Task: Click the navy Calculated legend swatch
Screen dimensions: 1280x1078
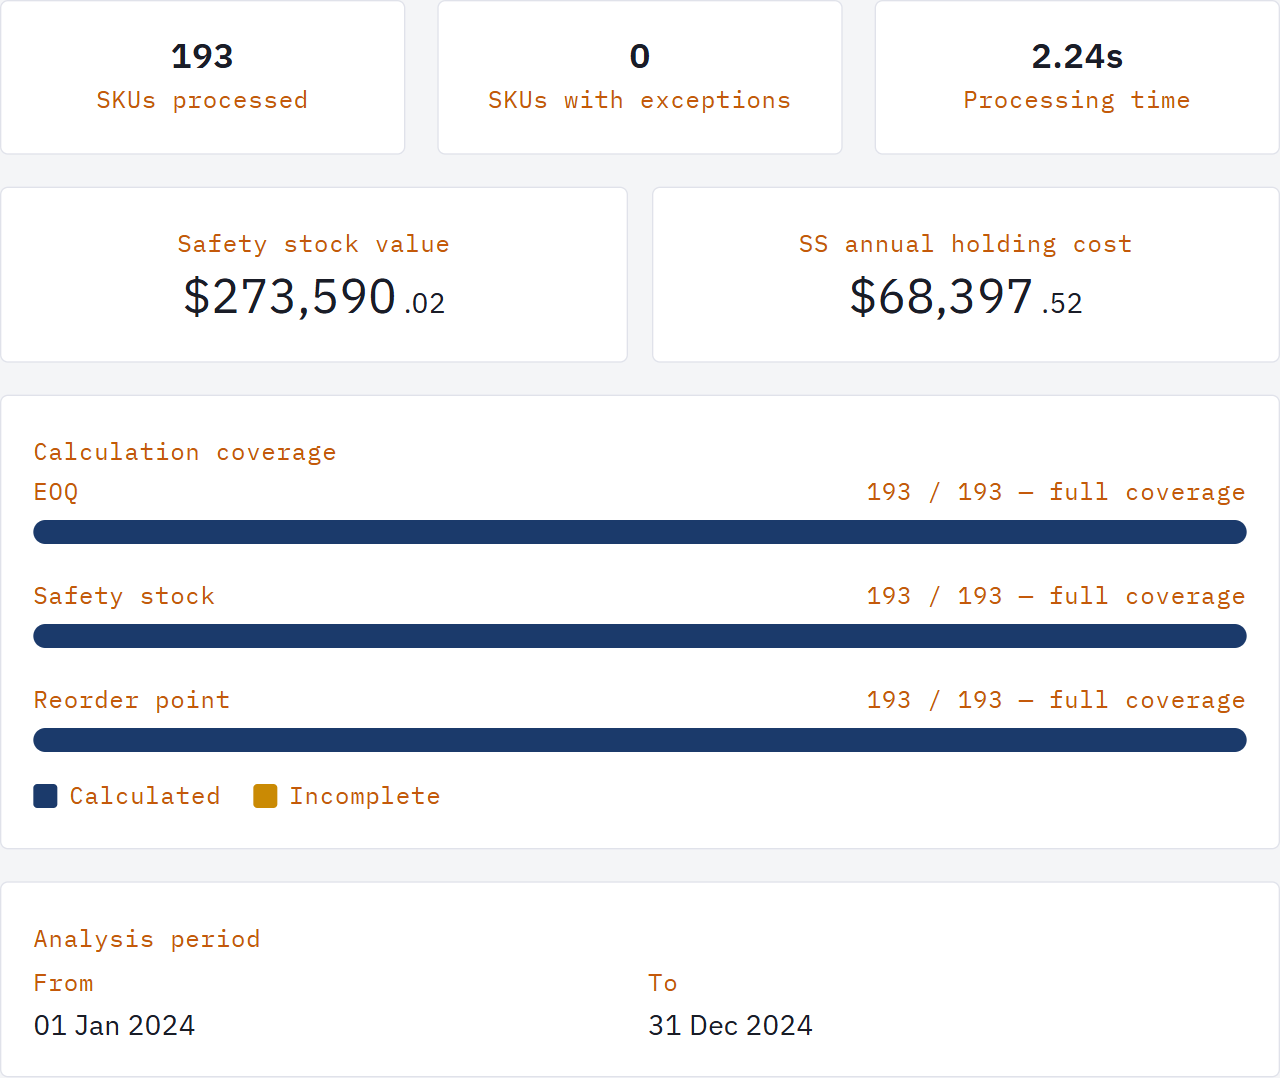Action: pyautogui.click(x=45, y=796)
